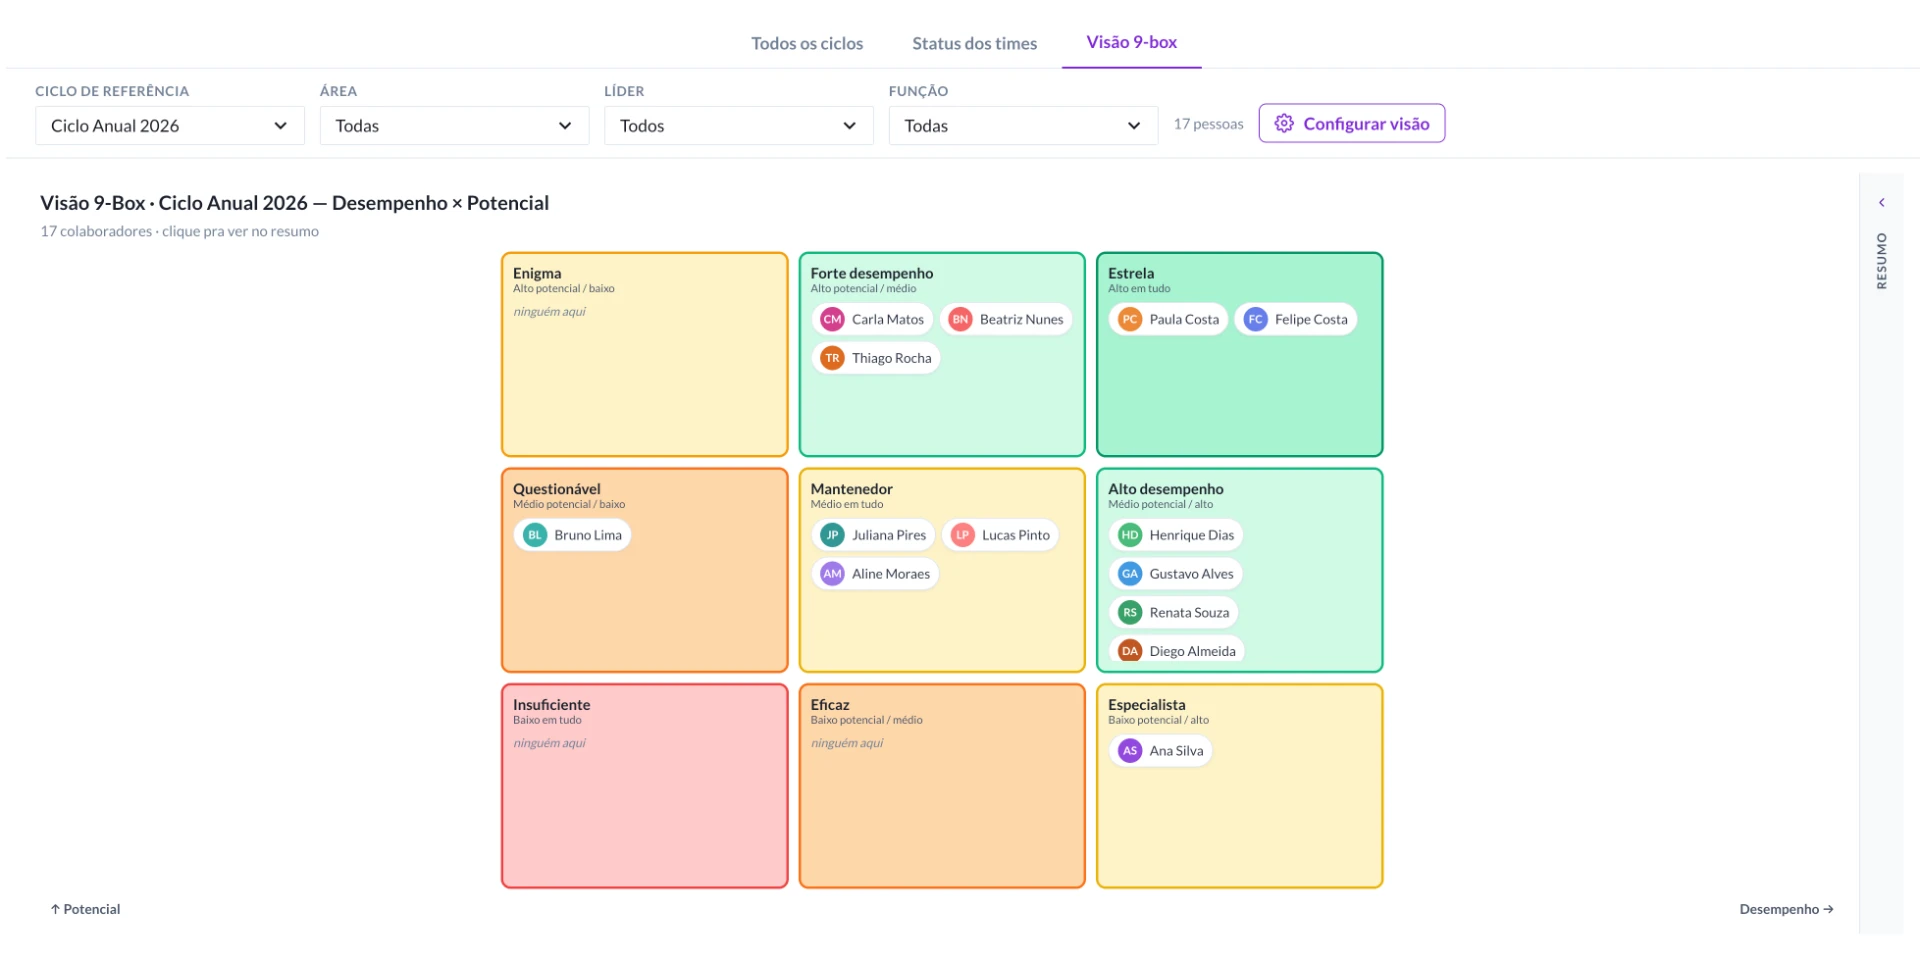Select the Visão 9-box tab

1131,42
